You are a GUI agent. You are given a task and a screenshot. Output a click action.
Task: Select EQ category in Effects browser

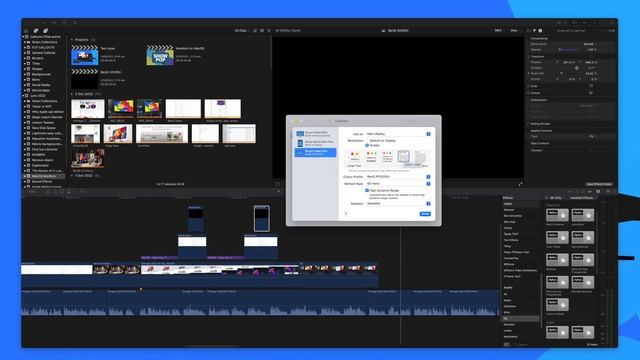[520, 318]
